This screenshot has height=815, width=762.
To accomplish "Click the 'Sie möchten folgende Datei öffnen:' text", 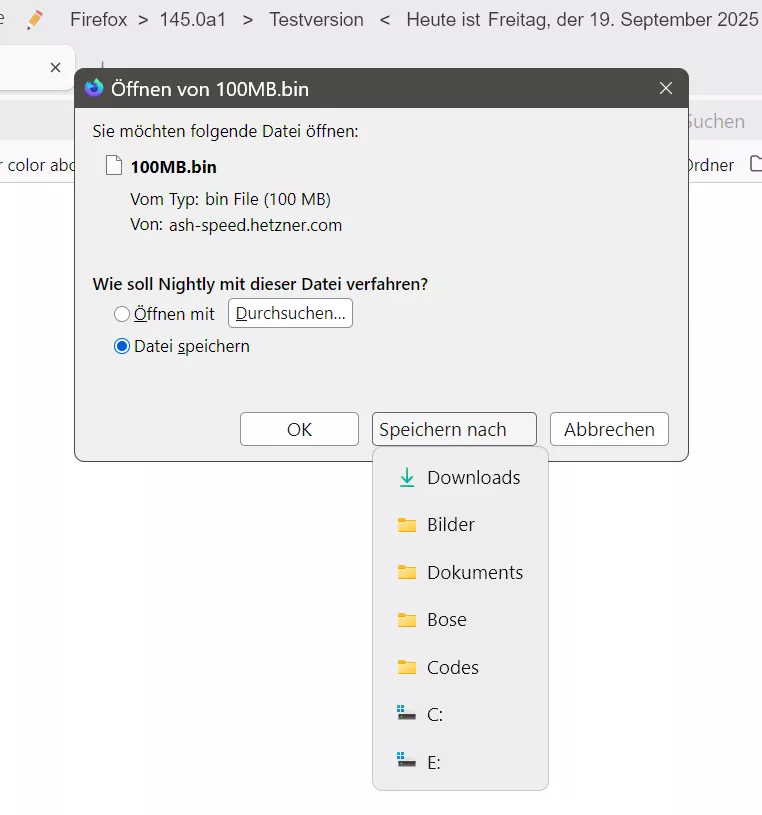I will 225,131.
